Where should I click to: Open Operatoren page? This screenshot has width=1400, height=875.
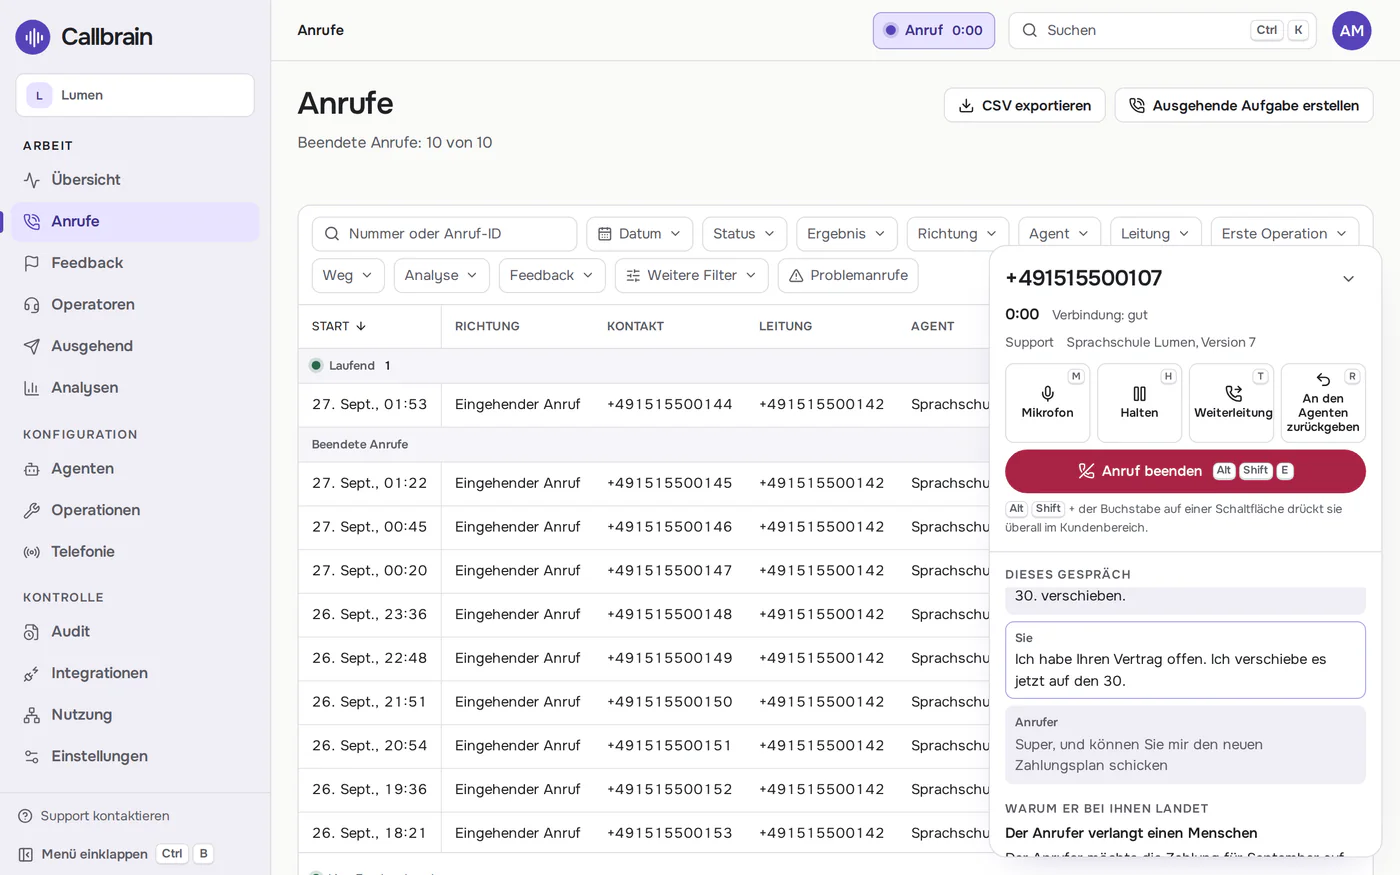135,305
